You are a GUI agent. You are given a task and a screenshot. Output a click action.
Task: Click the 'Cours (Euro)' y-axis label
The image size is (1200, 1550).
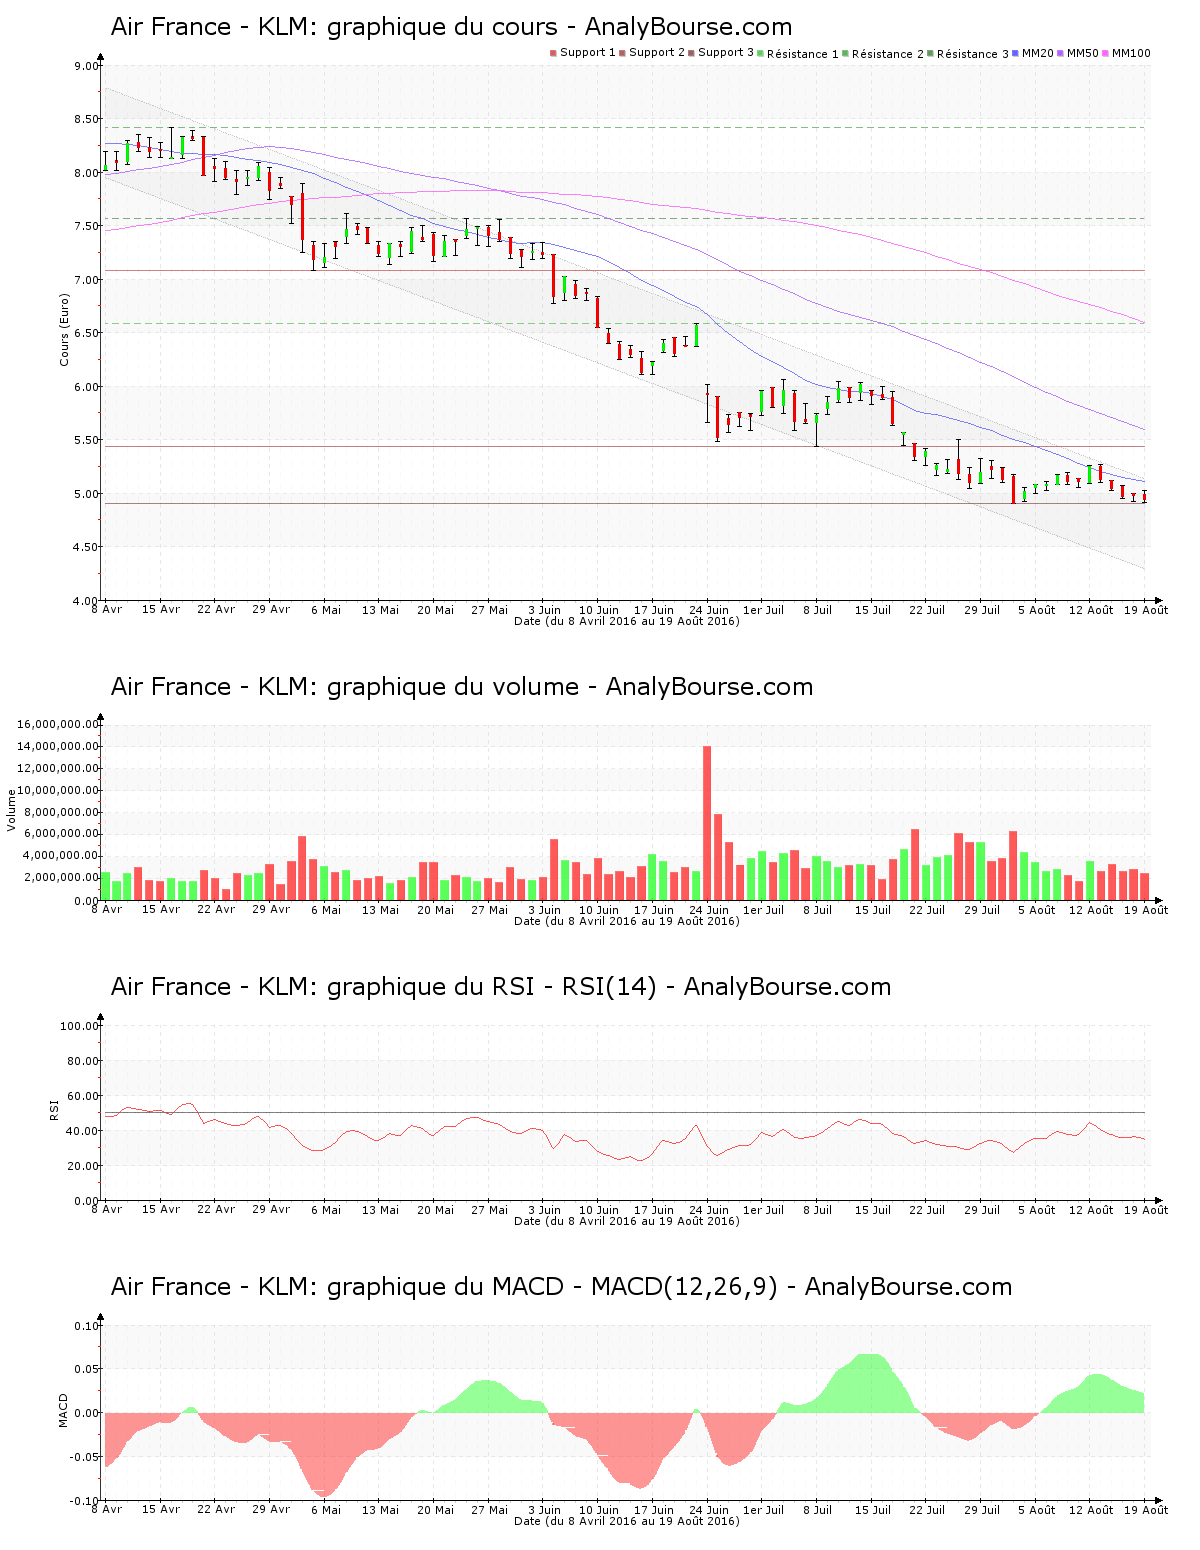pos(65,329)
